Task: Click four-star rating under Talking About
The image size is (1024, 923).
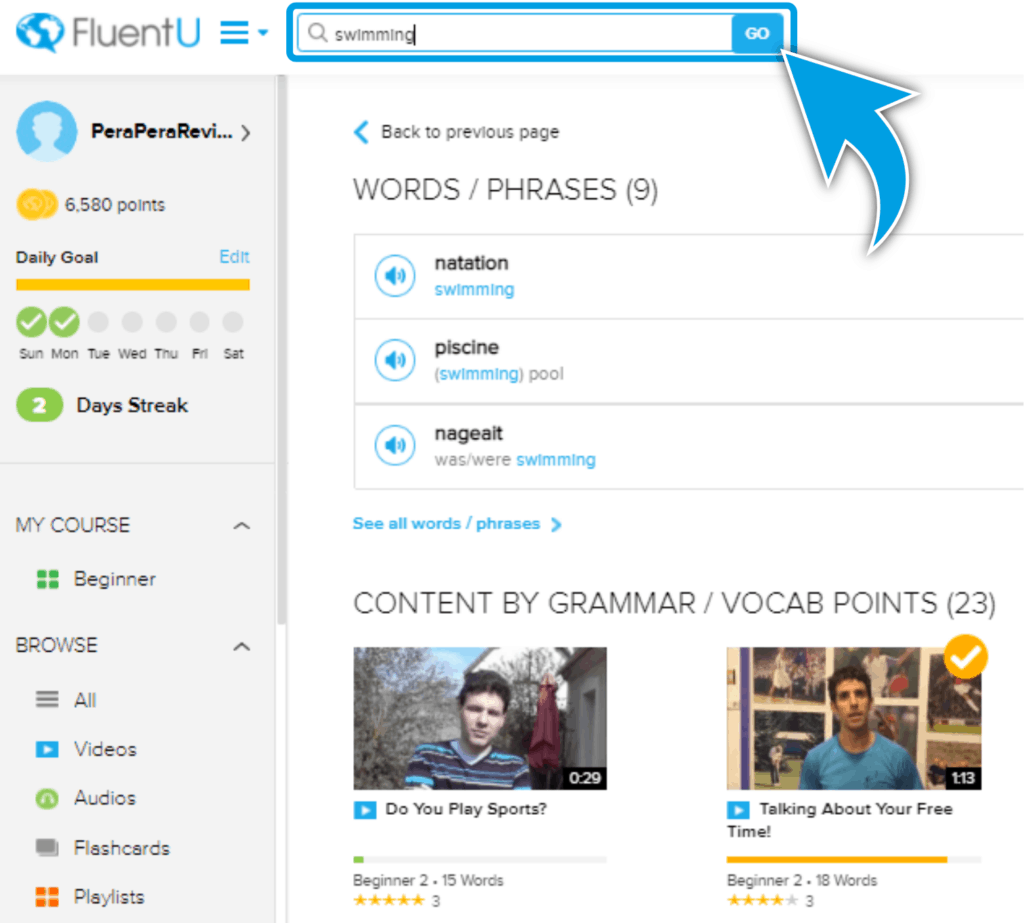Action: 763,901
